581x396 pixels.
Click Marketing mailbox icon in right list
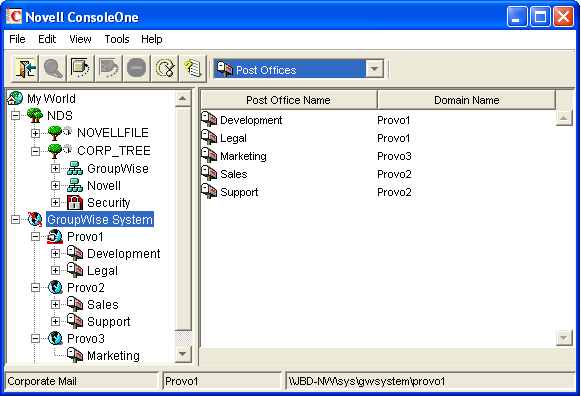coord(209,156)
